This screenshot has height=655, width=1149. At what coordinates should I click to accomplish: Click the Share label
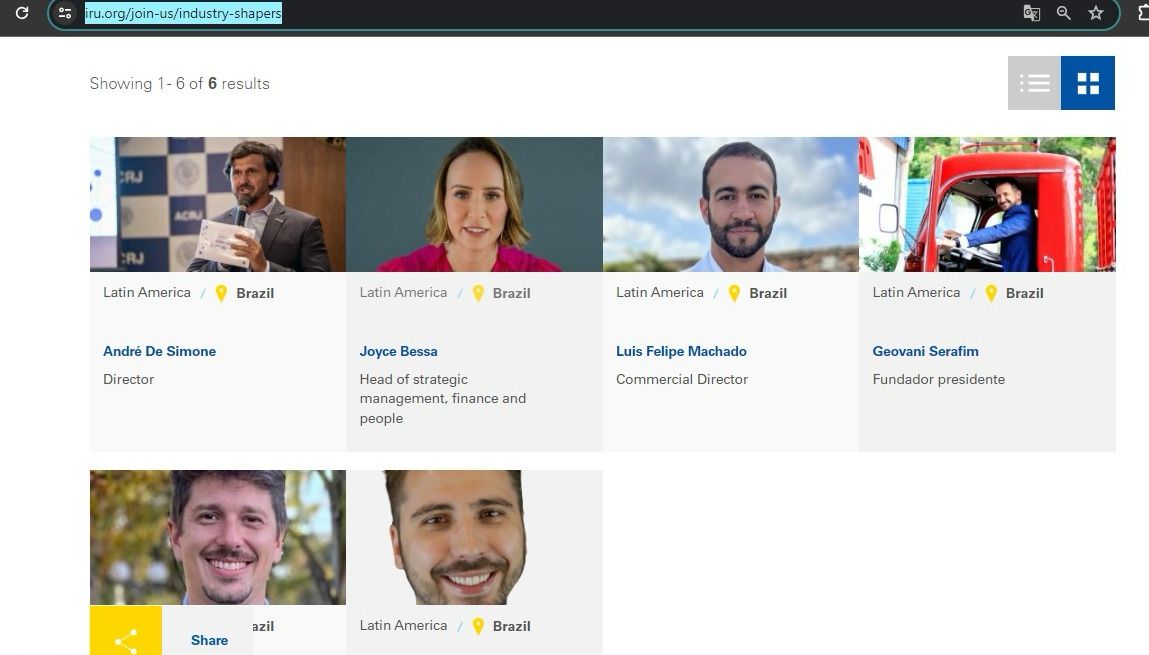tap(209, 640)
